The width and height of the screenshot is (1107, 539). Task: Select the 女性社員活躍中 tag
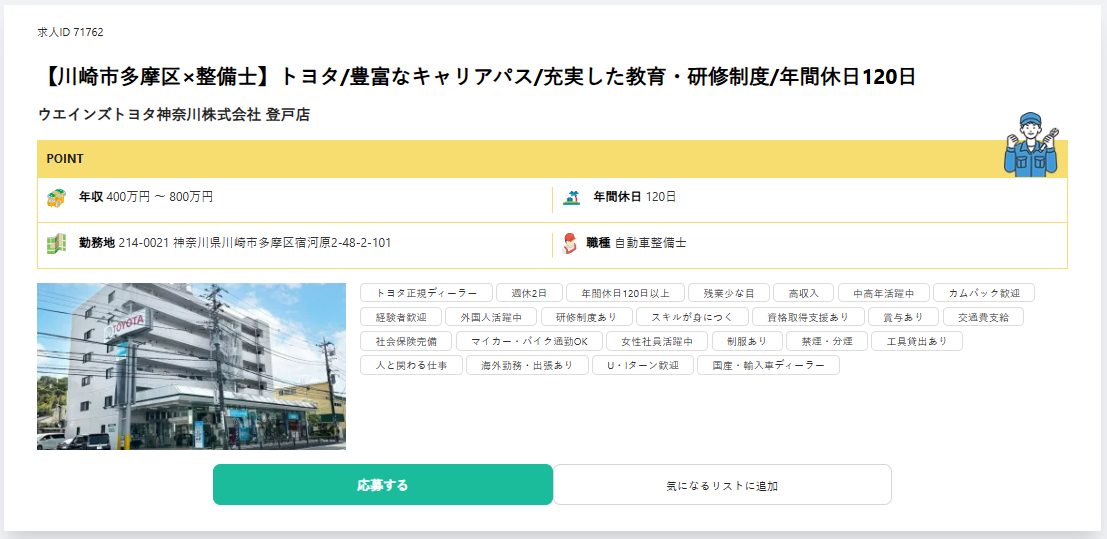tap(657, 341)
